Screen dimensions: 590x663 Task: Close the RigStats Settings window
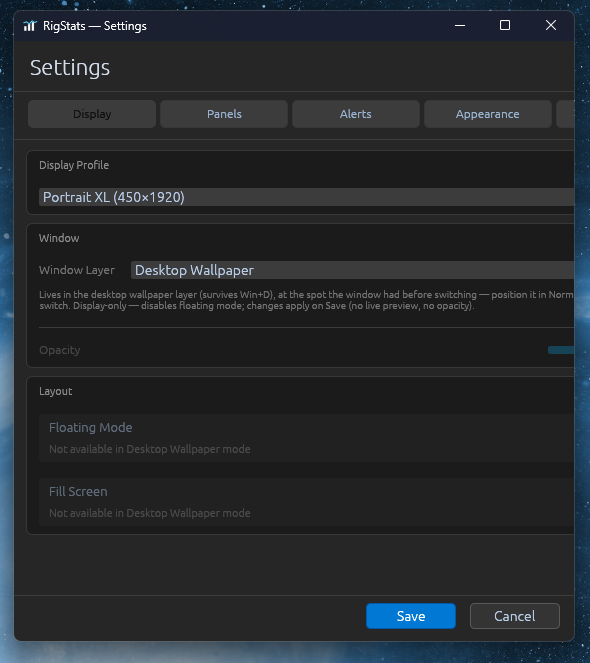[x=551, y=25]
